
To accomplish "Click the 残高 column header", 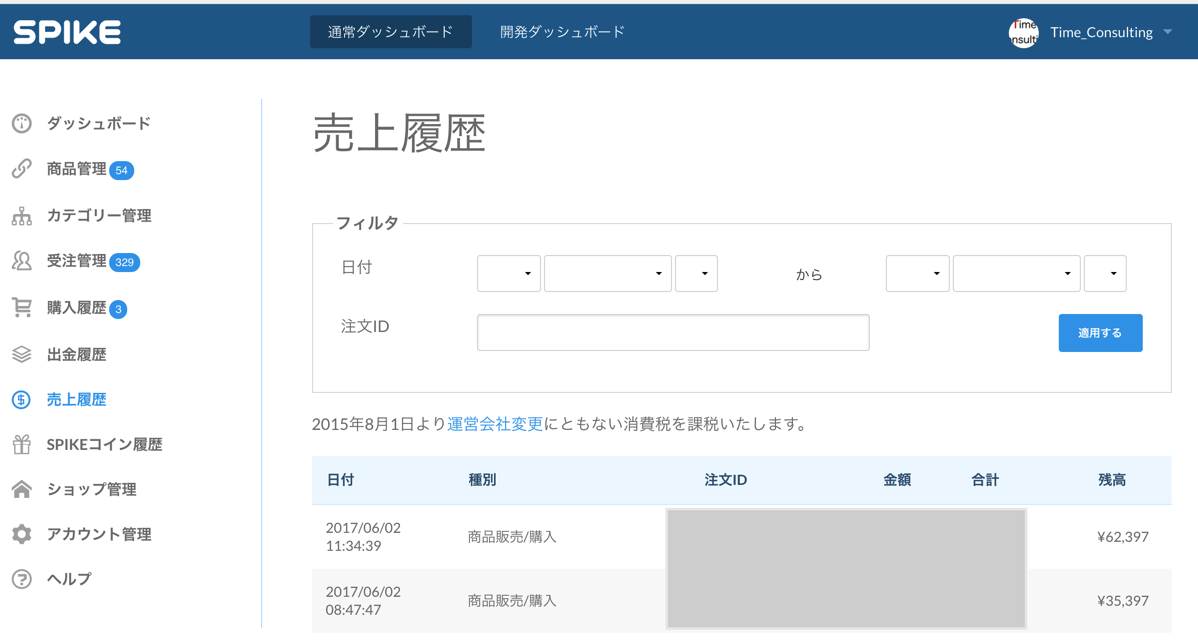I will click(1112, 480).
